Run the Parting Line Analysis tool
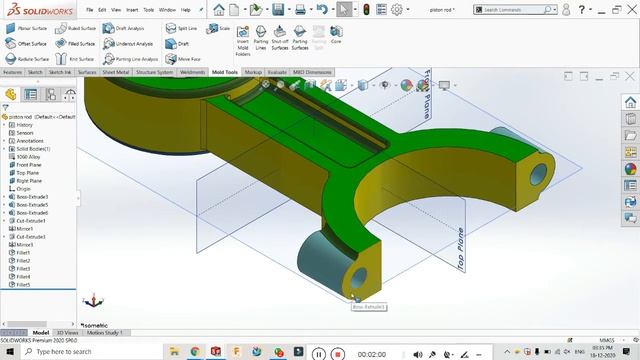Viewport: 640px width, 360px height. pyautogui.click(x=130, y=59)
